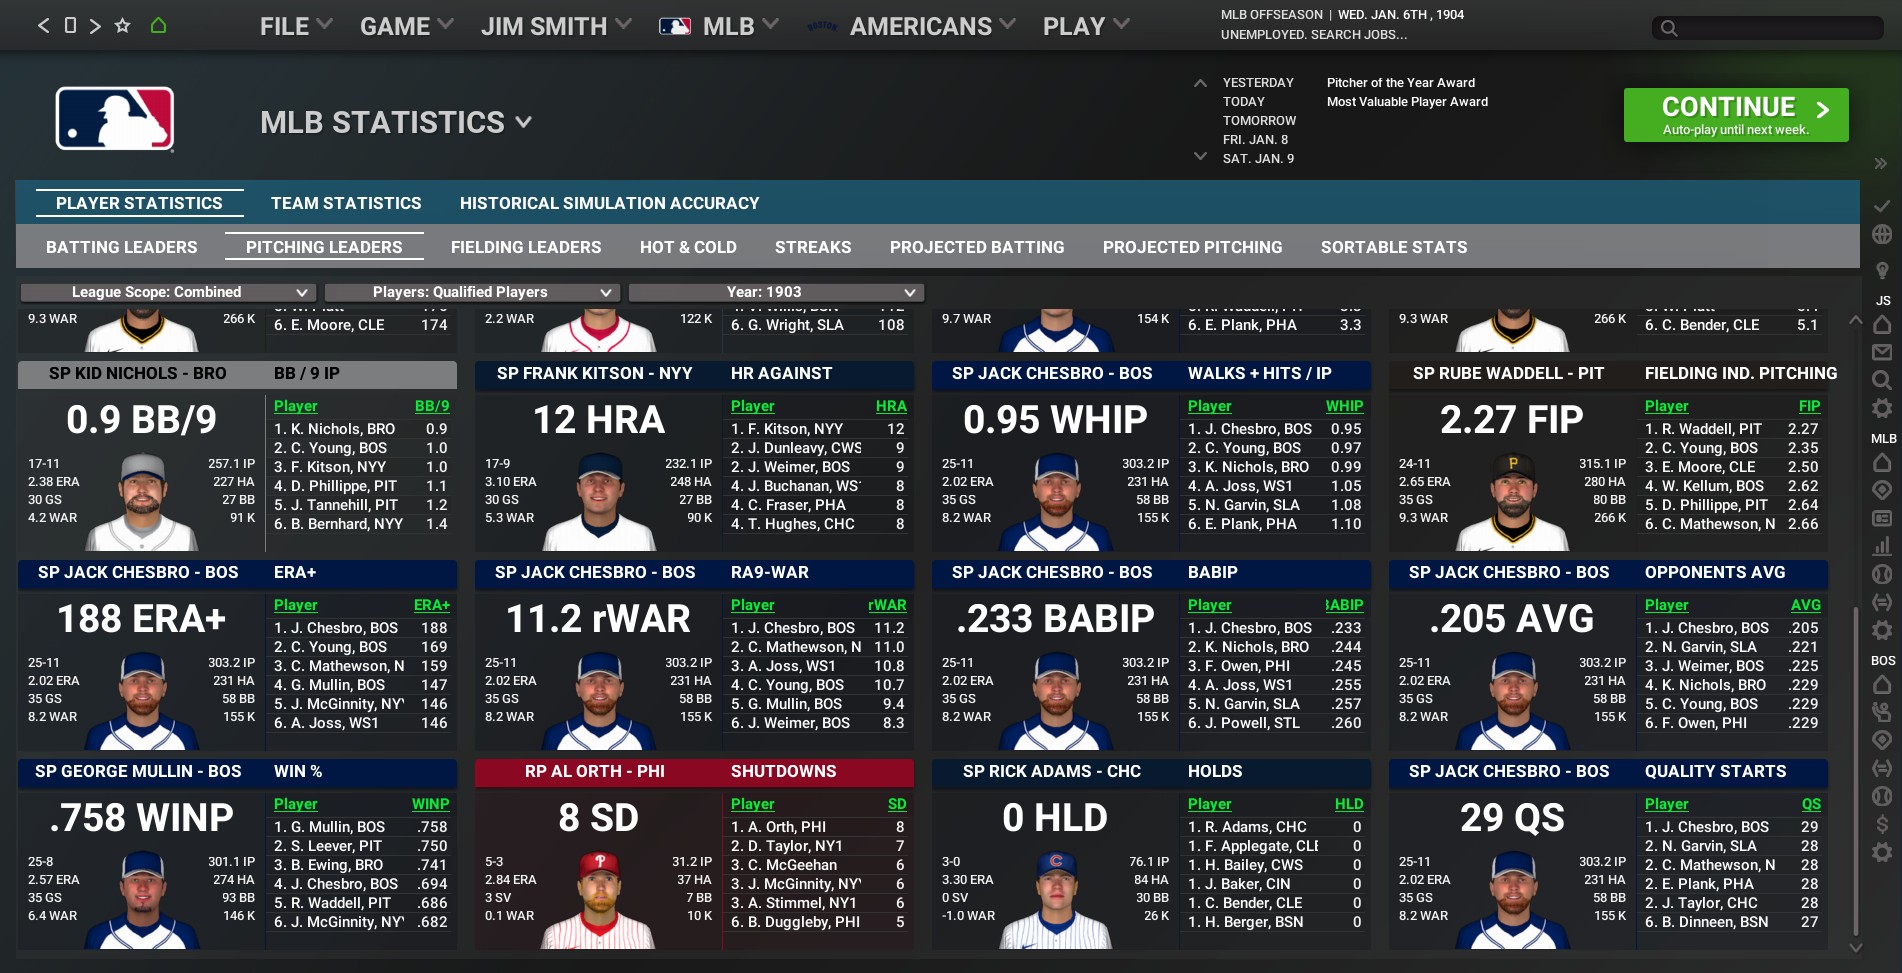Click the globe icon in sidebar

(x=1881, y=234)
